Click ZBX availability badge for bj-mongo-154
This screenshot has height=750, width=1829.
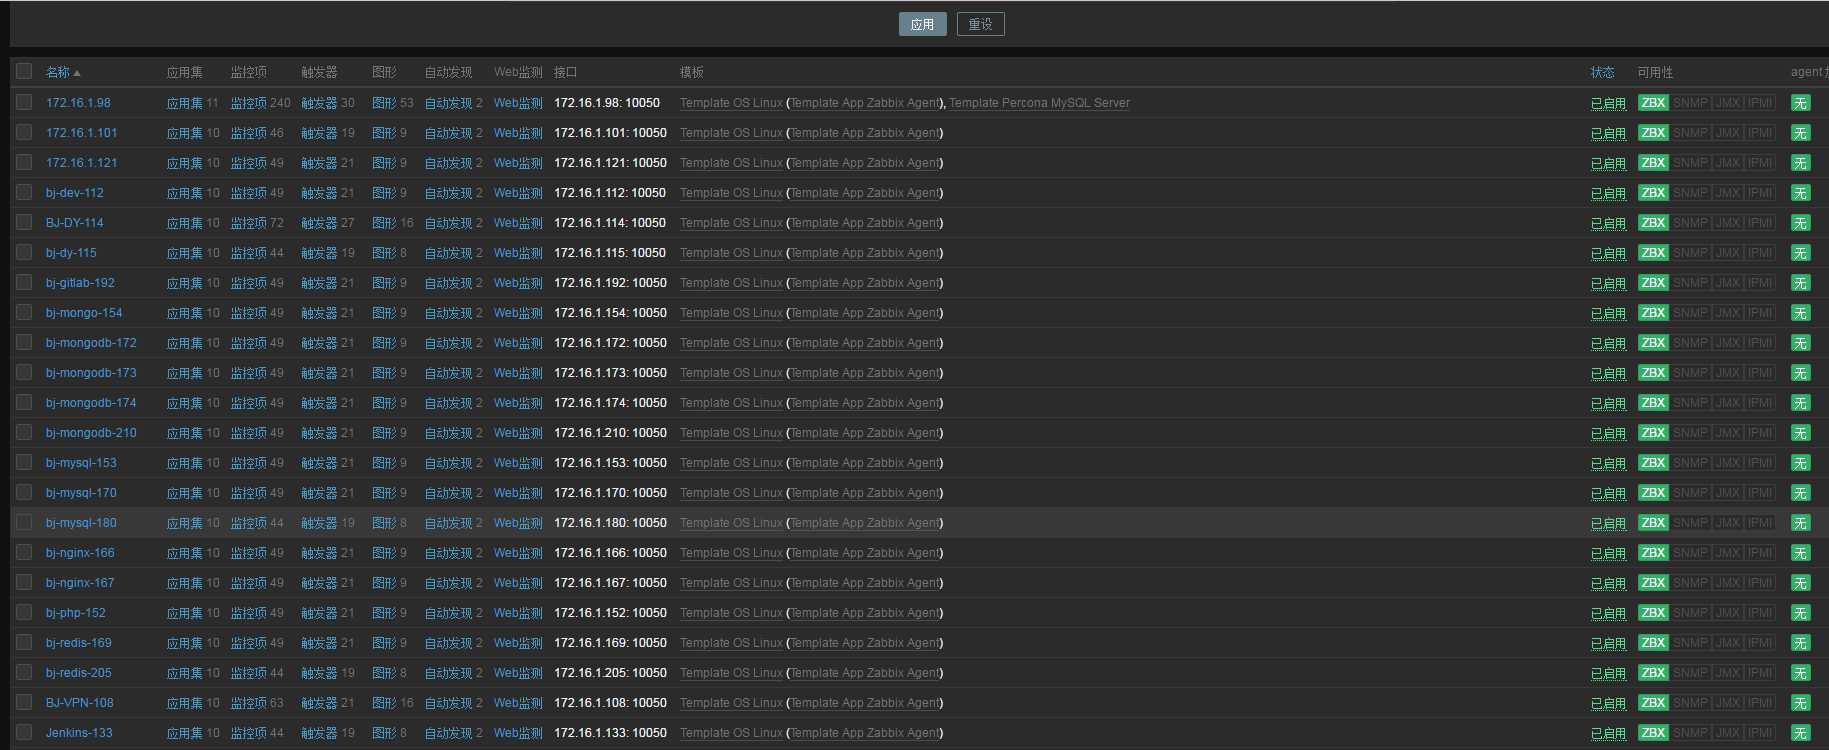1653,313
